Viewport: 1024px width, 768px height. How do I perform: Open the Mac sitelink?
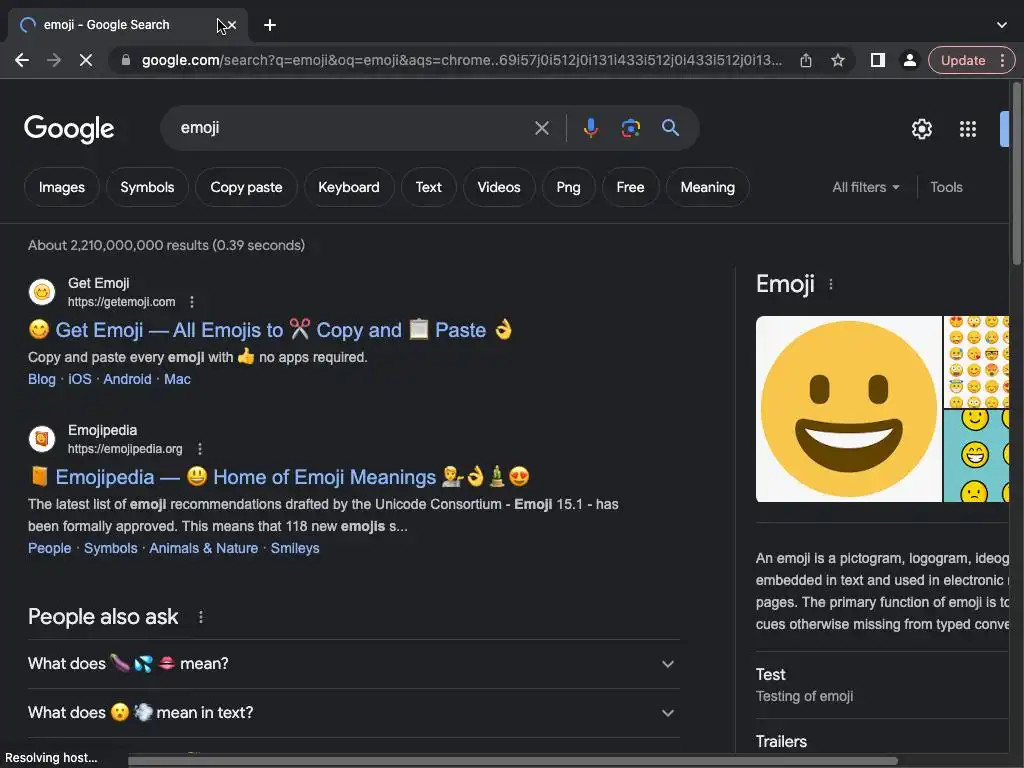[x=177, y=379]
